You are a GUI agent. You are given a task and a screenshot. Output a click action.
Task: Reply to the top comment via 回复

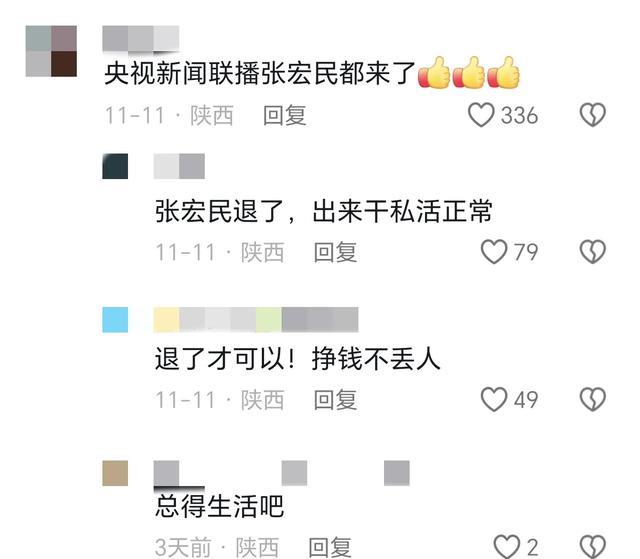click(284, 115)
